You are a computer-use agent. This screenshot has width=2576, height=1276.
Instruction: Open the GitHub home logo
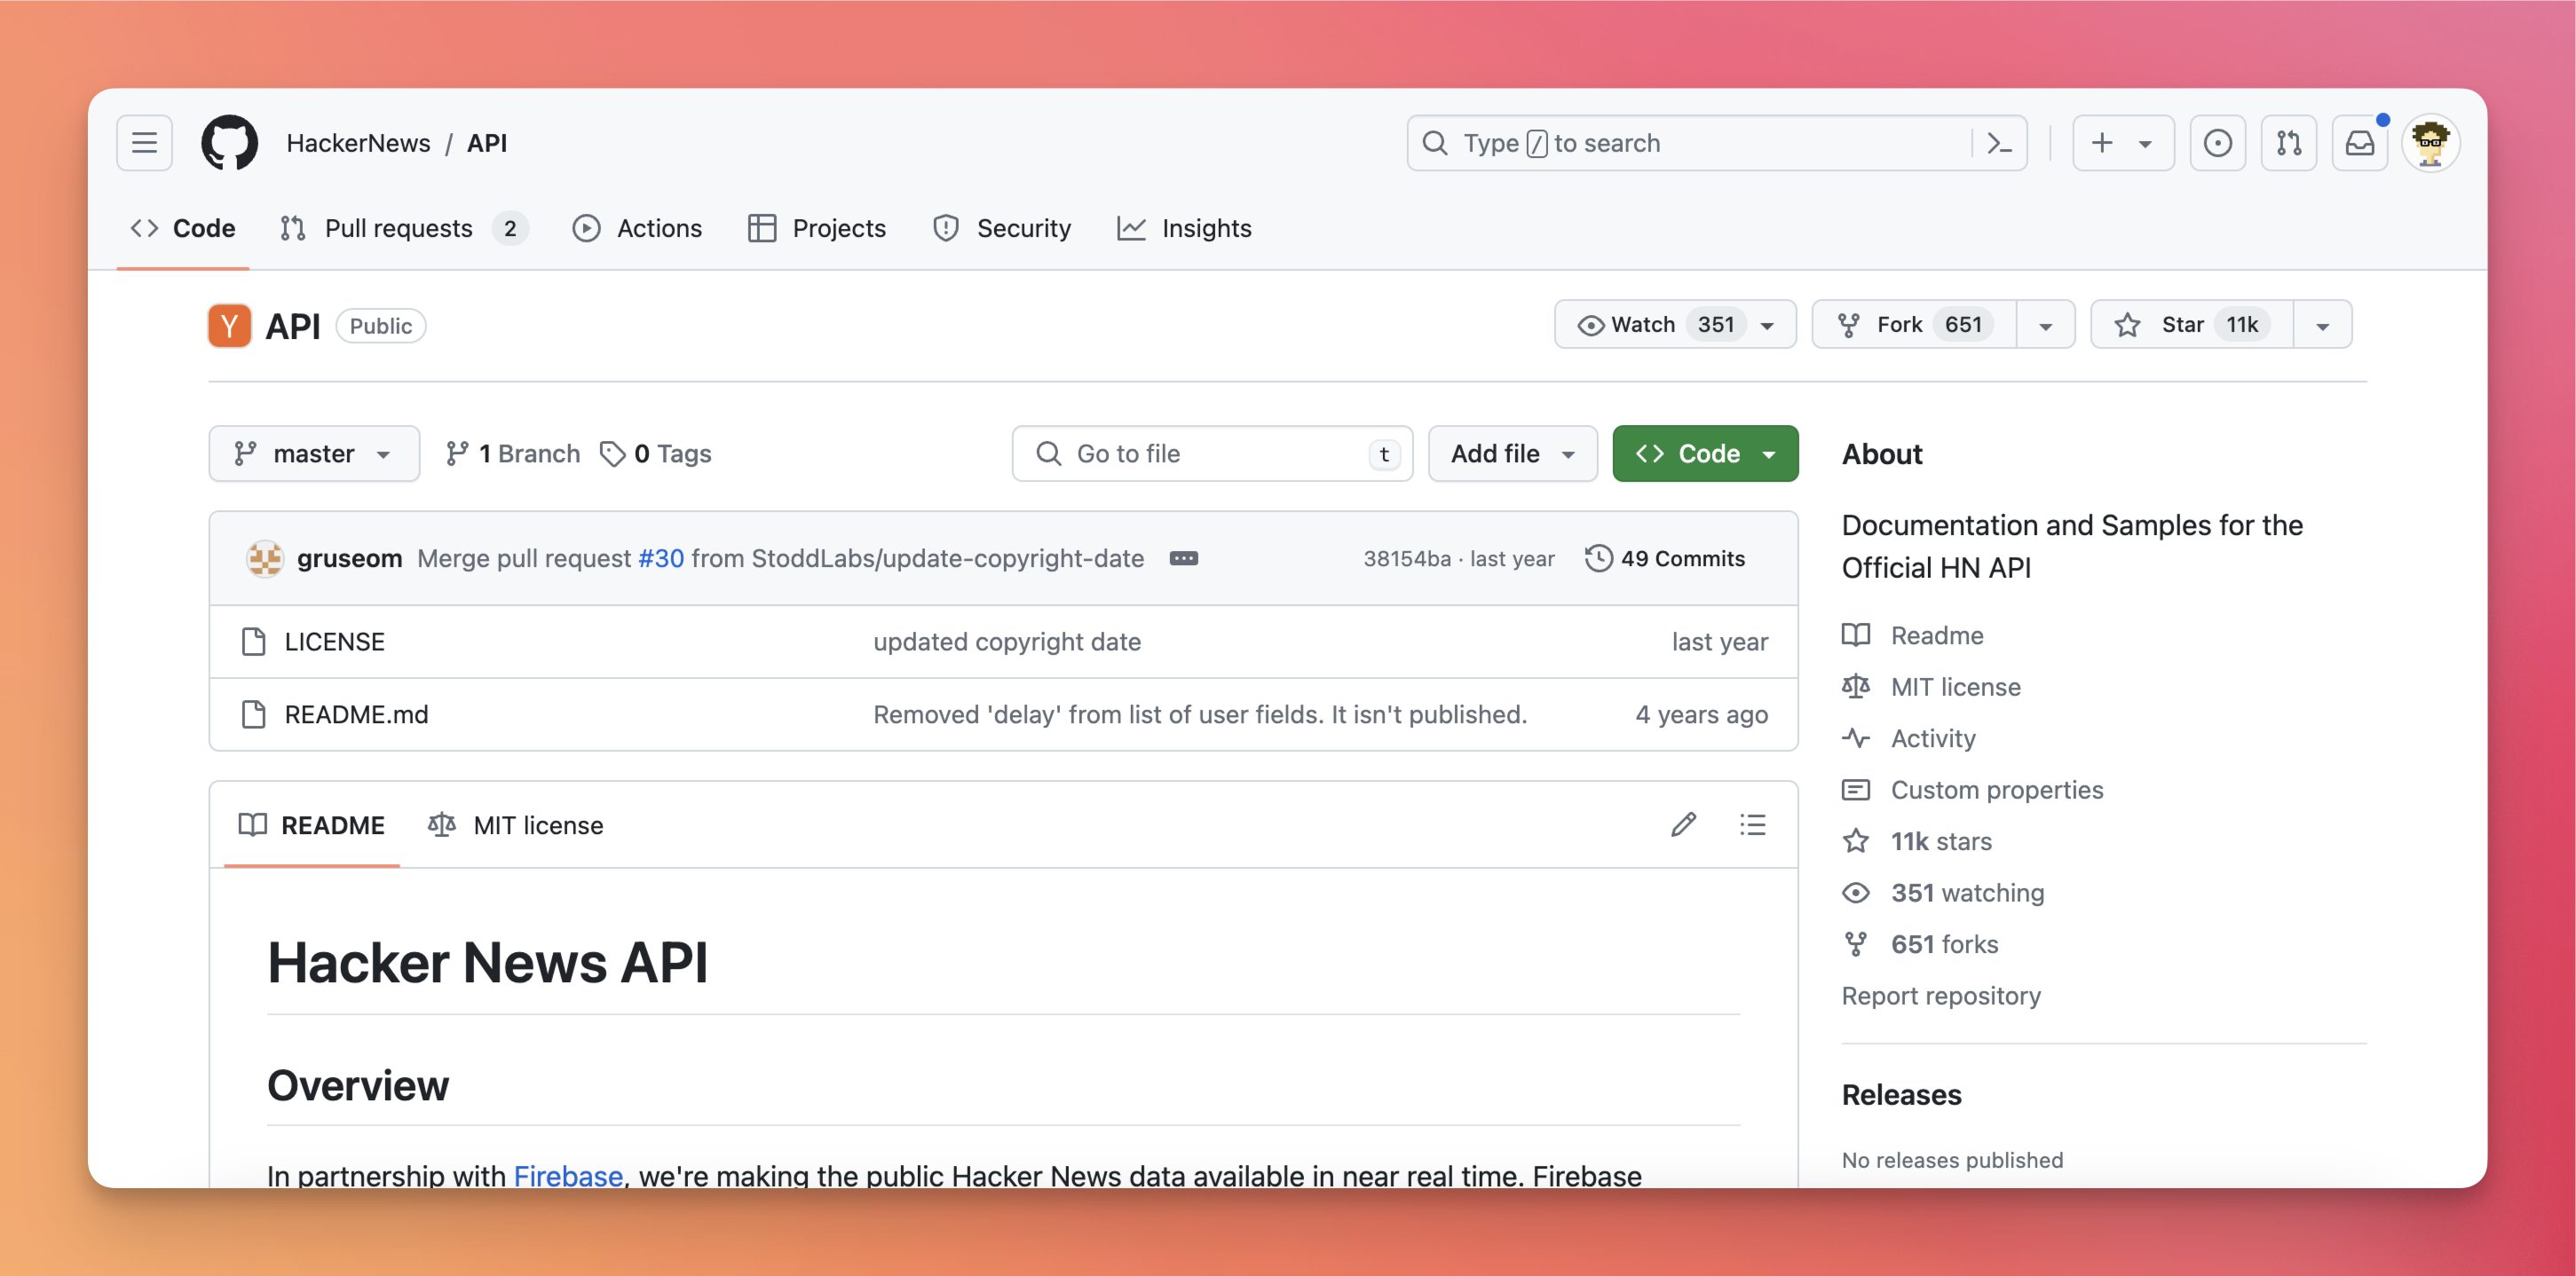click(230, 142)
